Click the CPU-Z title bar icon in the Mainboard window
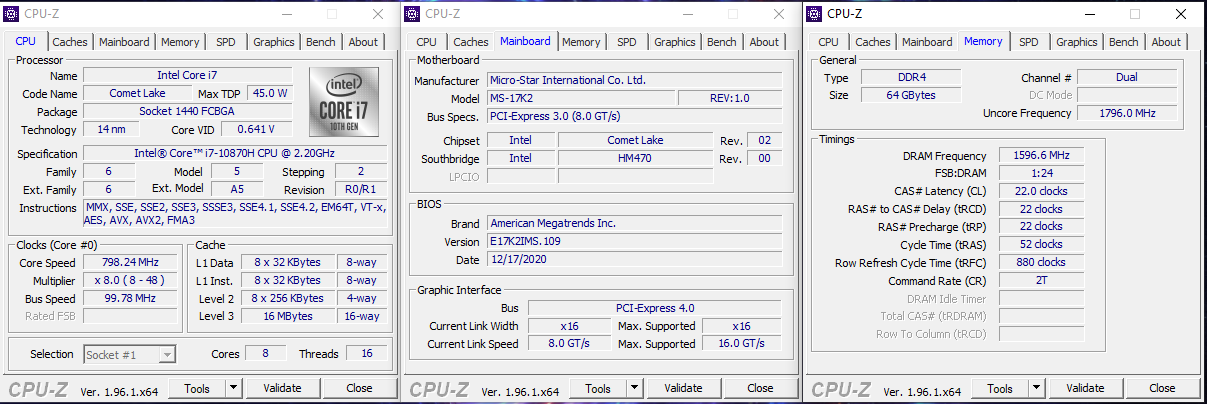The image size is (1207, 404). point(412,13)
